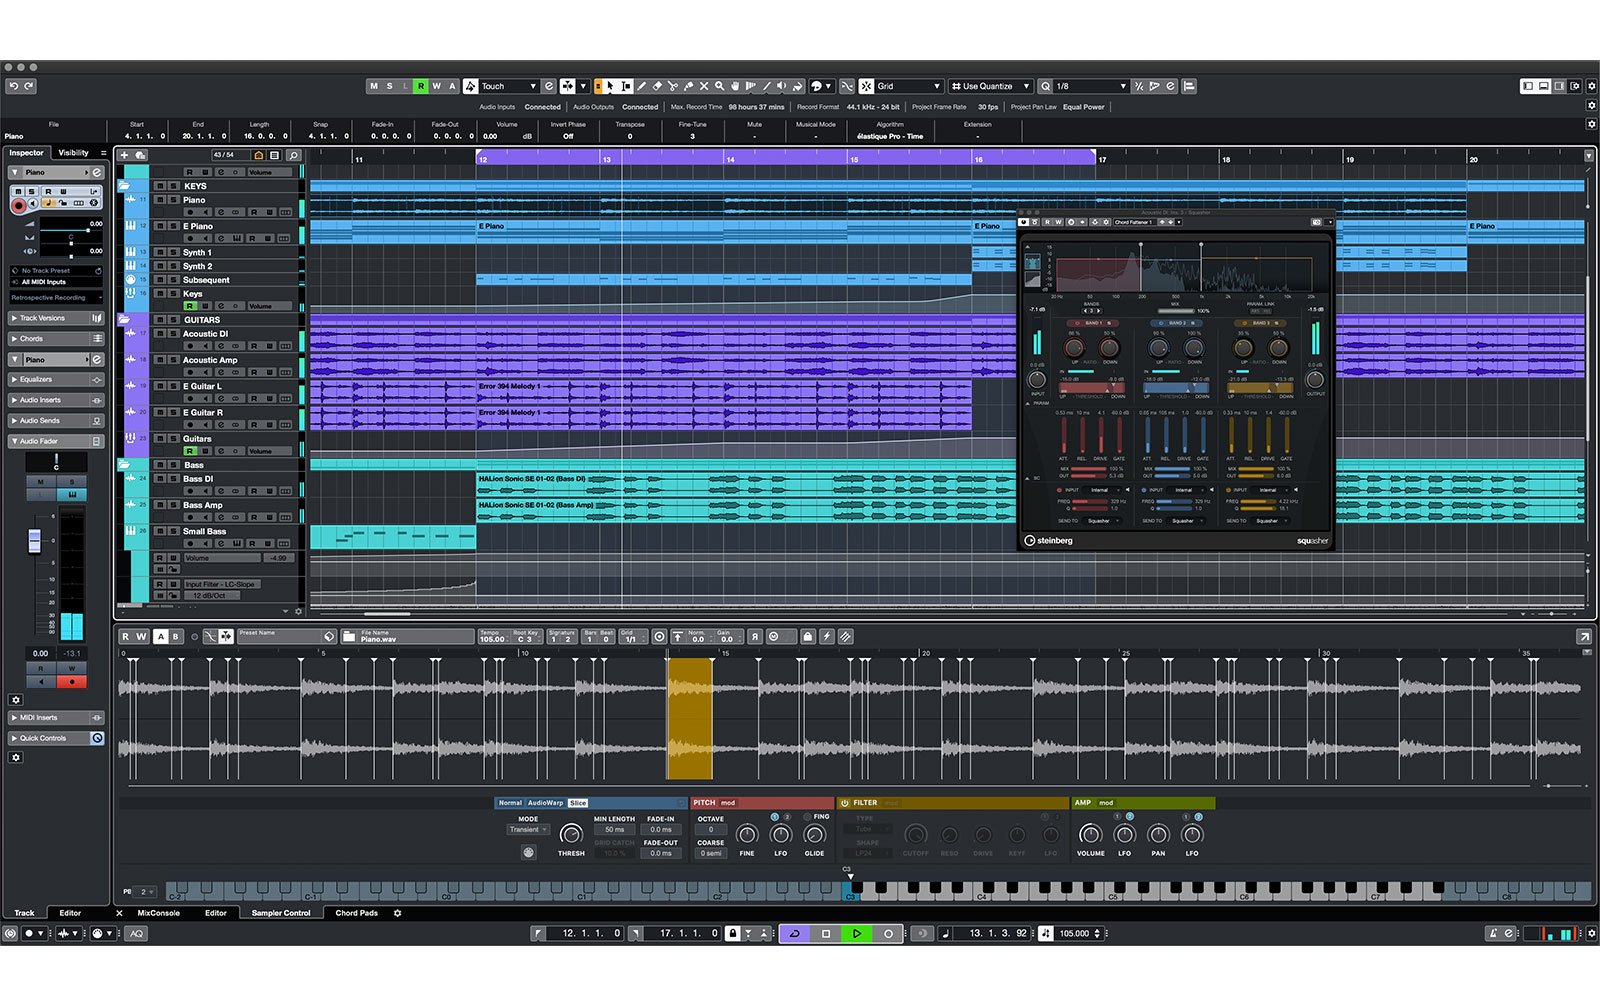Screen dimensions: 1600x1007
Task: Select the Sampler Control tab
Action: tap(281, 913)
